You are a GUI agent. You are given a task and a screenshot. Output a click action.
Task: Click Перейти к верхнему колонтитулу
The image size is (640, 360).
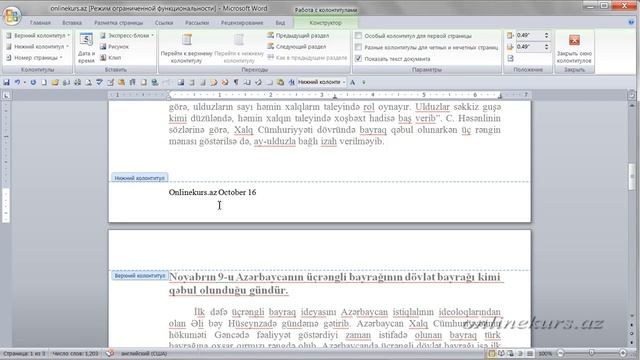click(187, 48)
